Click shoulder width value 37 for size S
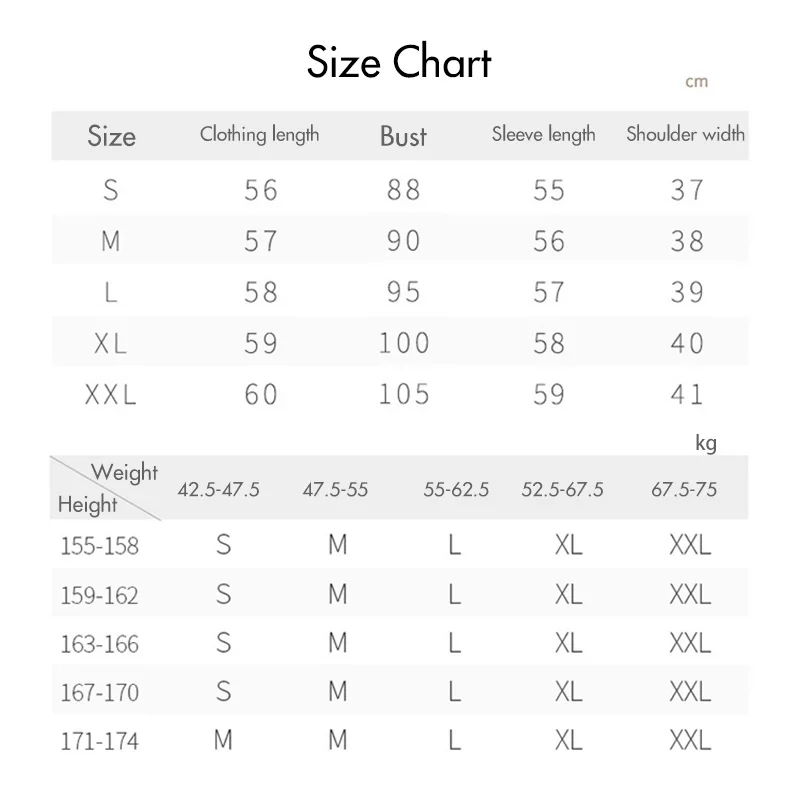 coord(687,190)
